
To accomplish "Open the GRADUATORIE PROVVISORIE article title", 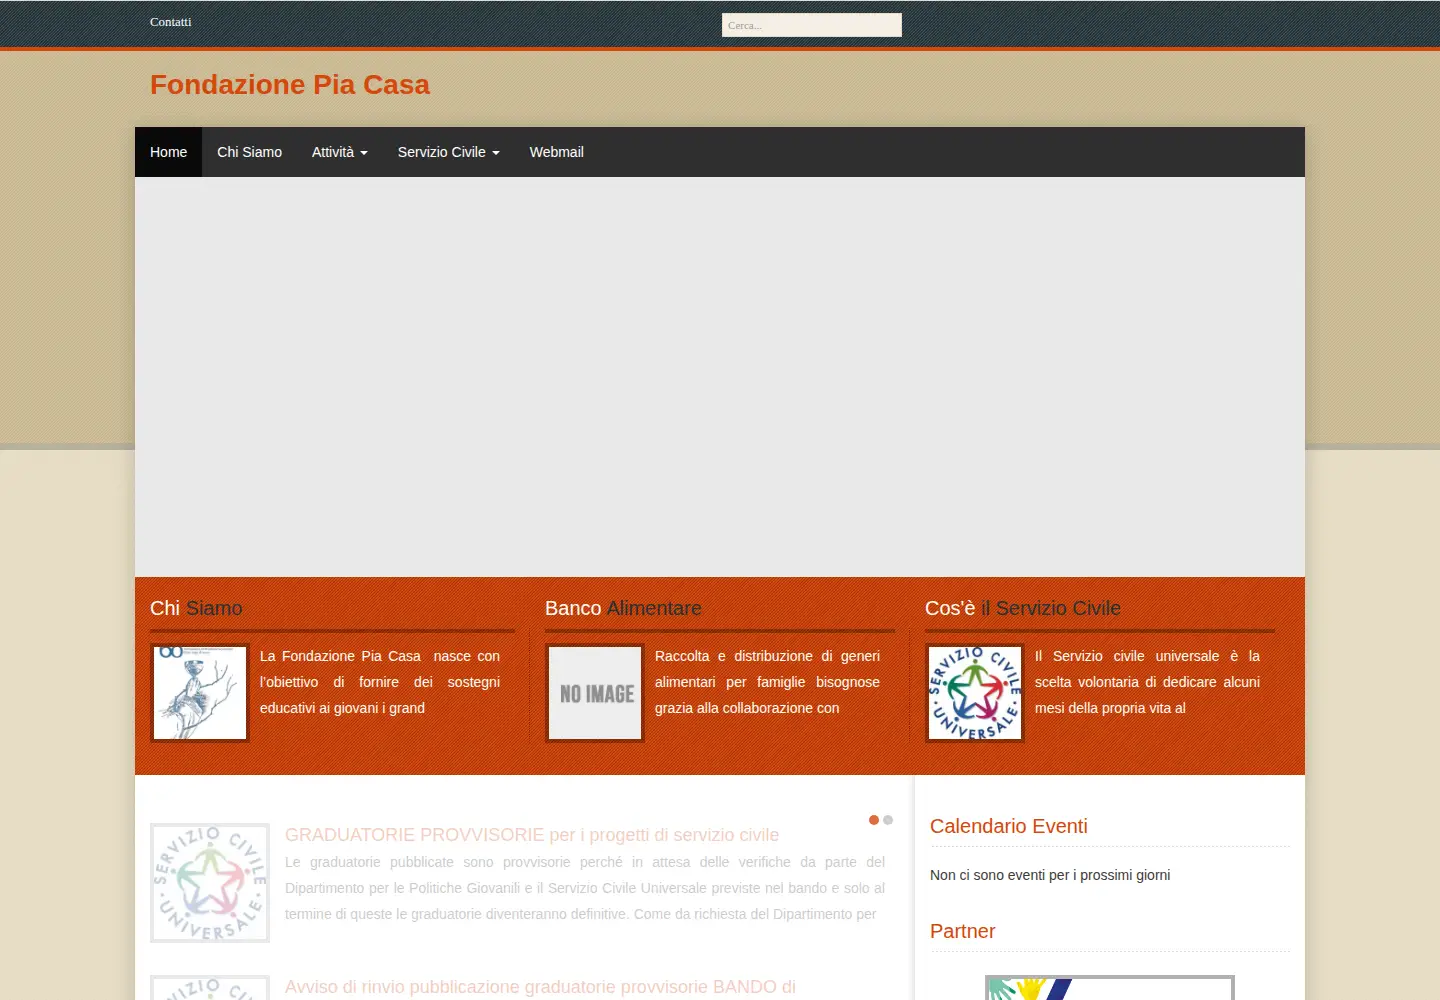I will 532,835.
